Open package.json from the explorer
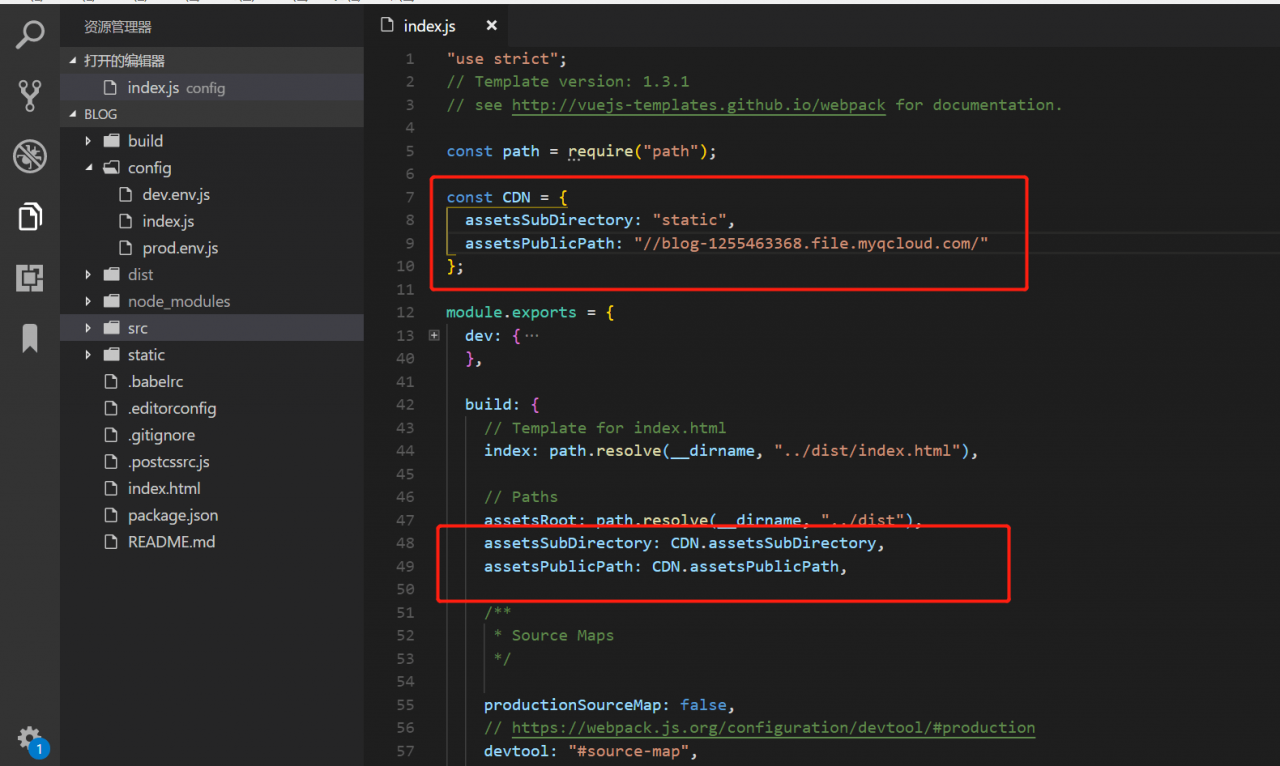The width and height of the screenshot is (1280, 766). coord(172,515)
